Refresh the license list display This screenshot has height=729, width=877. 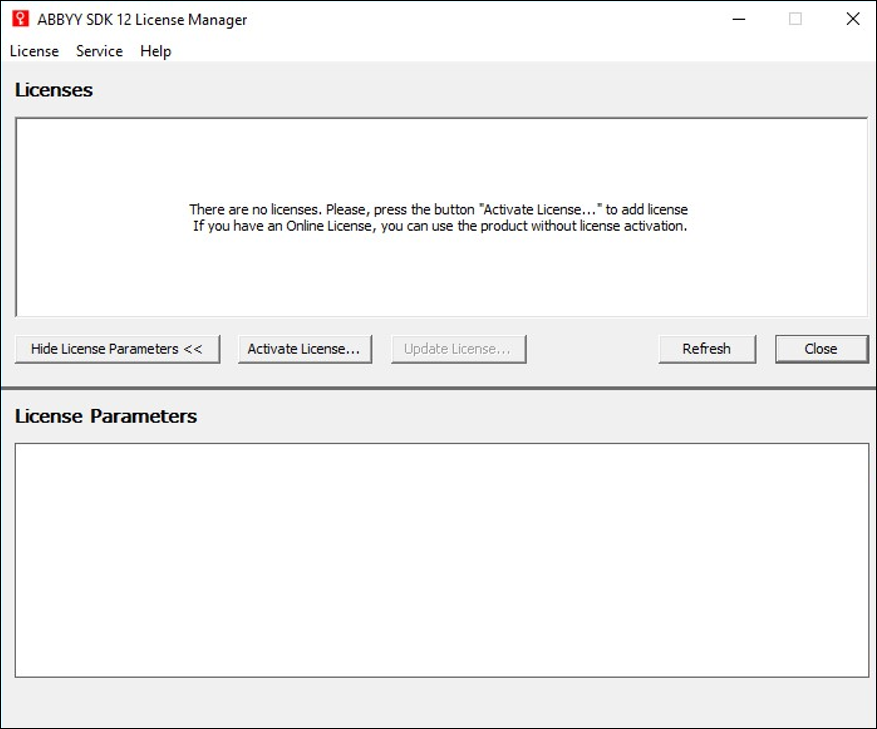pos(707,348)
